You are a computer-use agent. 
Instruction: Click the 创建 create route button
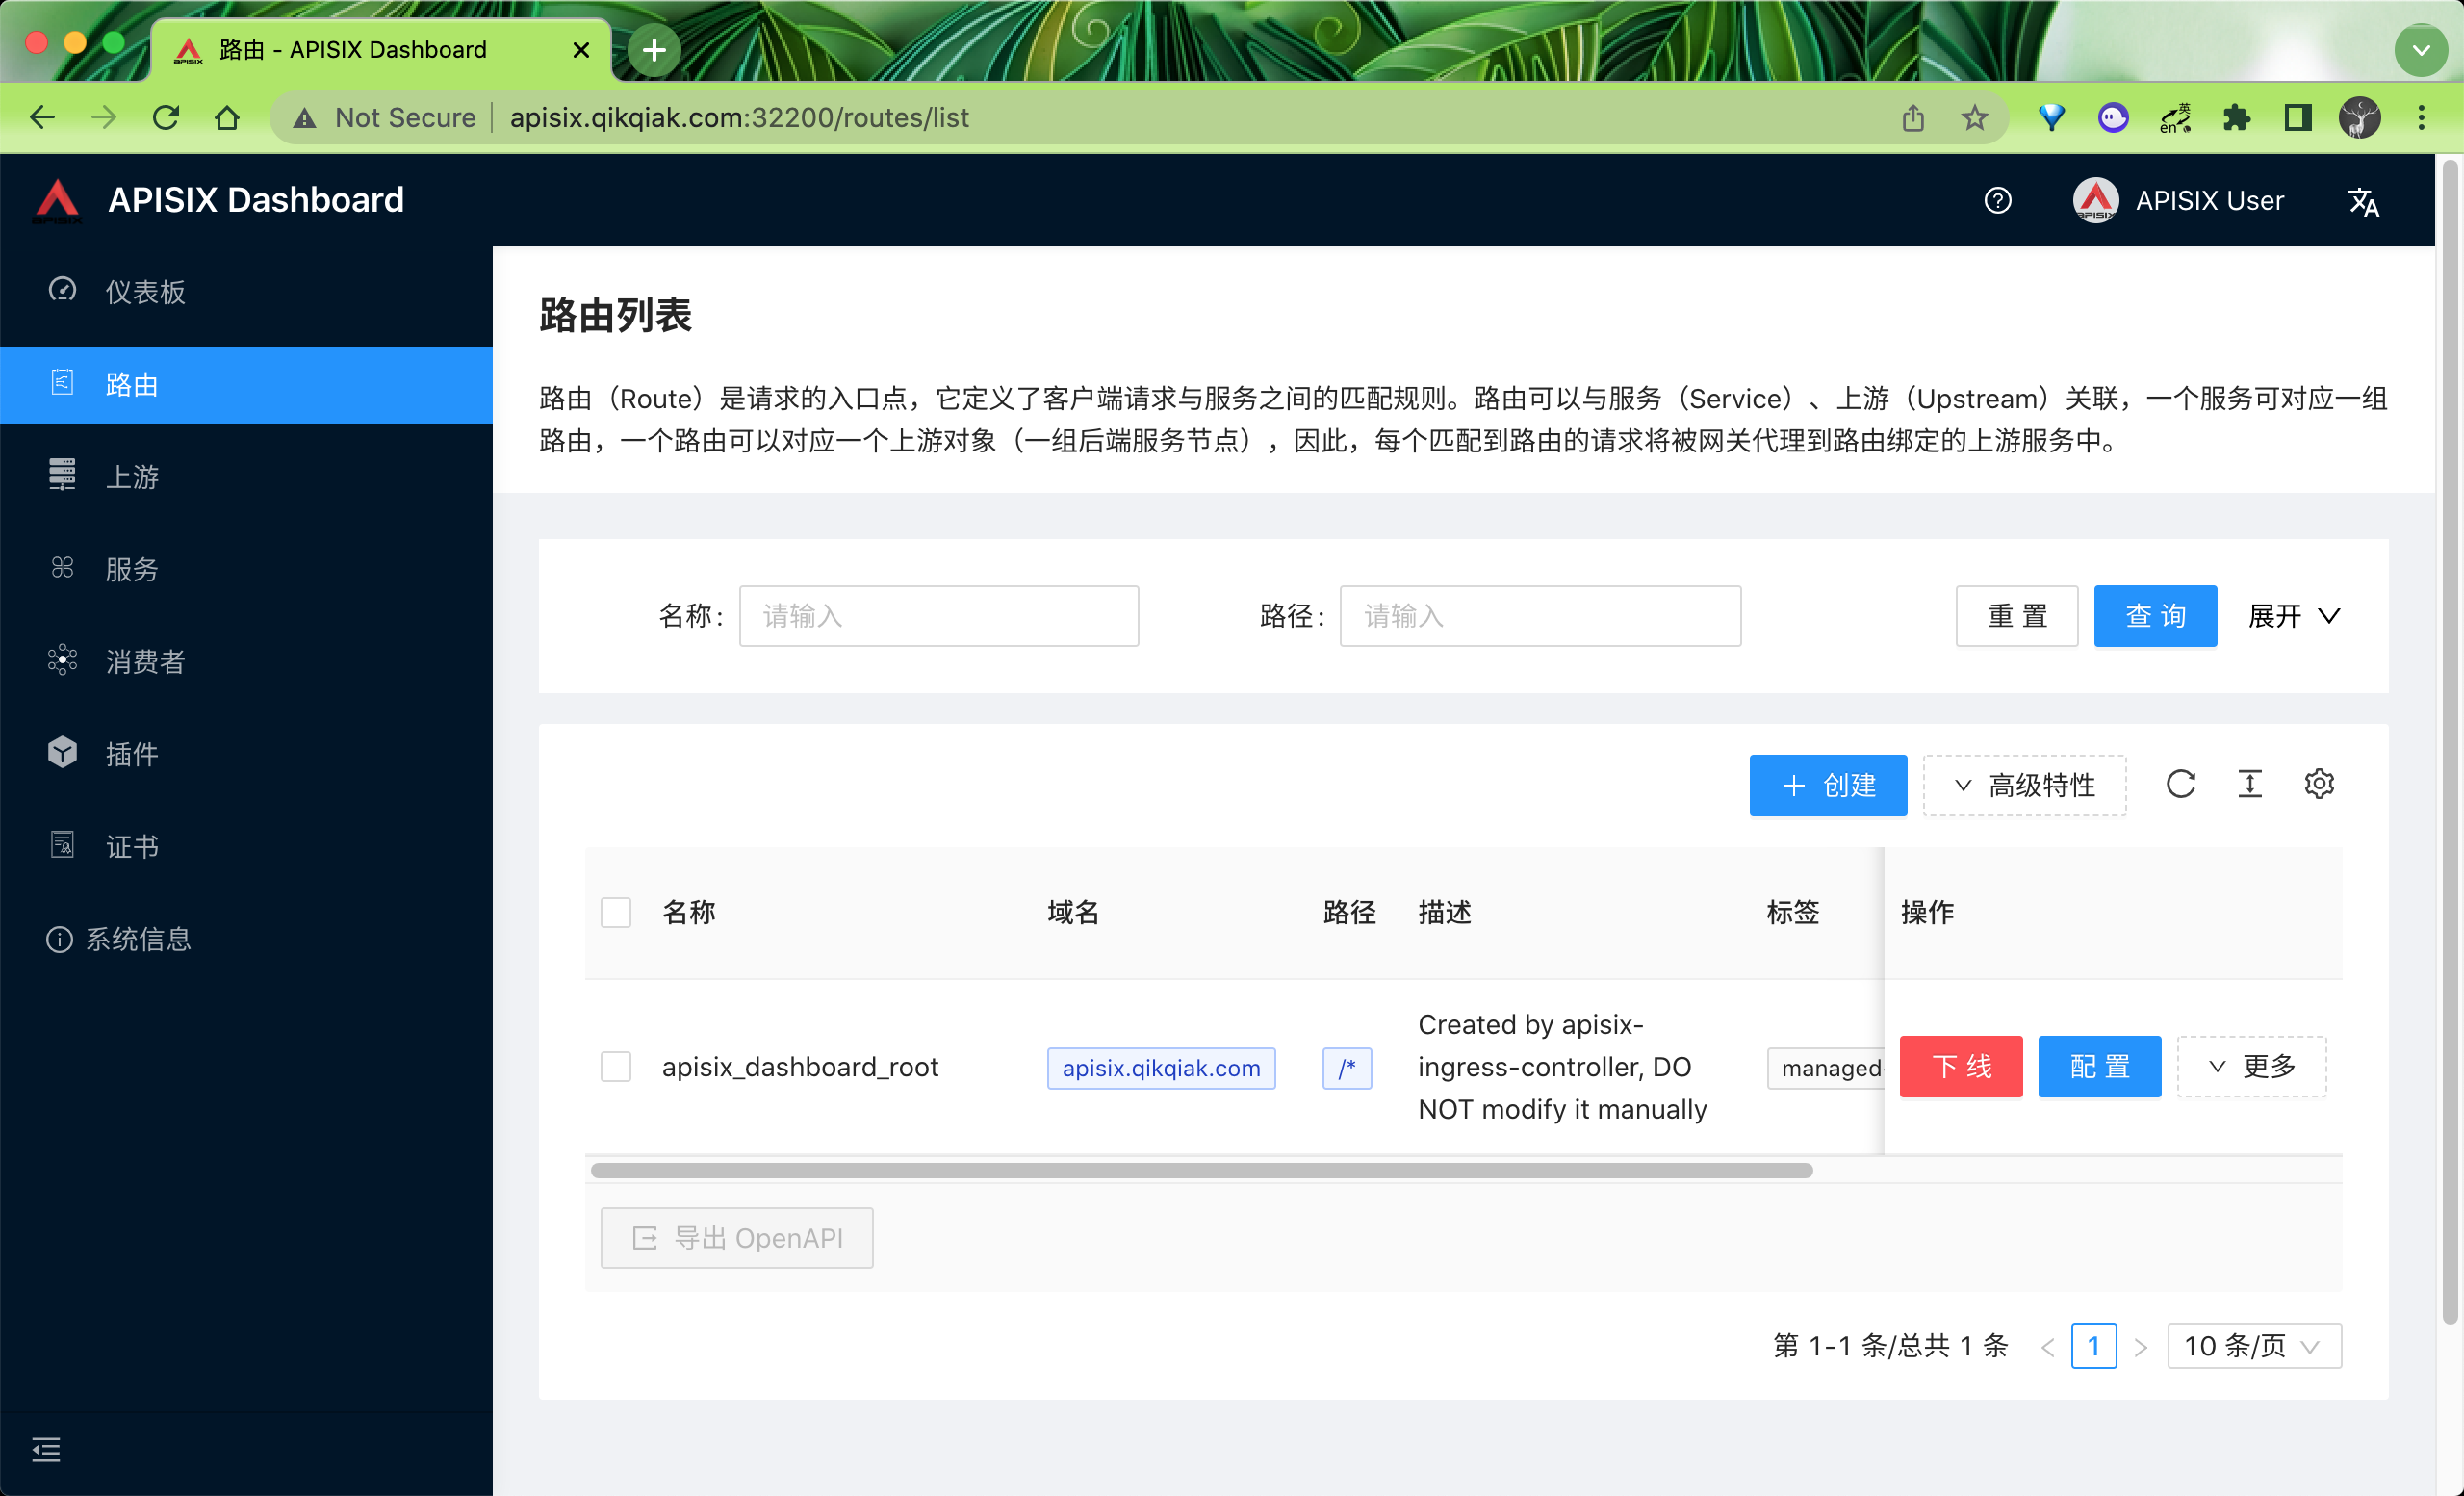pos(1828,785)
